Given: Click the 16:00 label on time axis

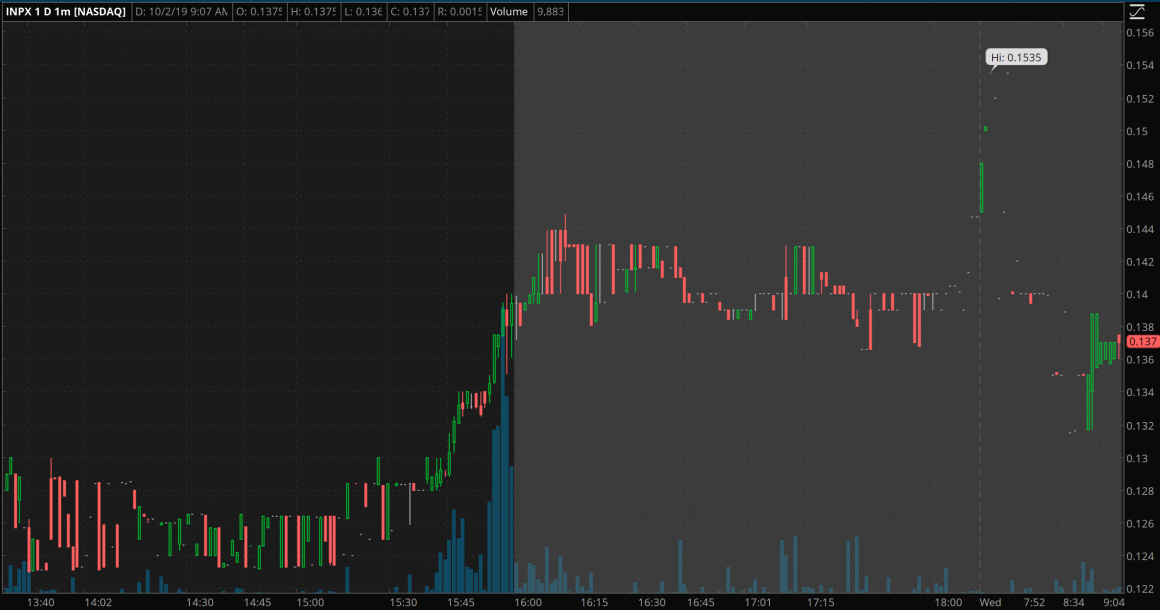Looking at the screenshot, I should [x=527, y=602].
